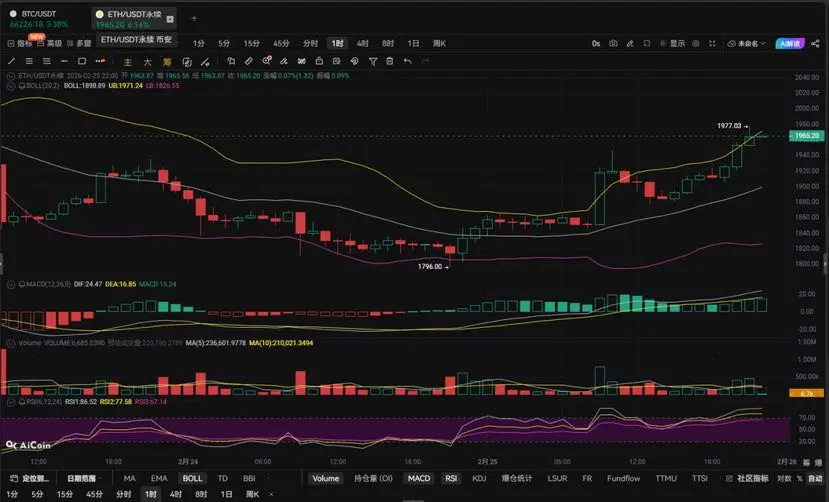Close the ETH/USDT永续 tab

click(x=170, y=19)
